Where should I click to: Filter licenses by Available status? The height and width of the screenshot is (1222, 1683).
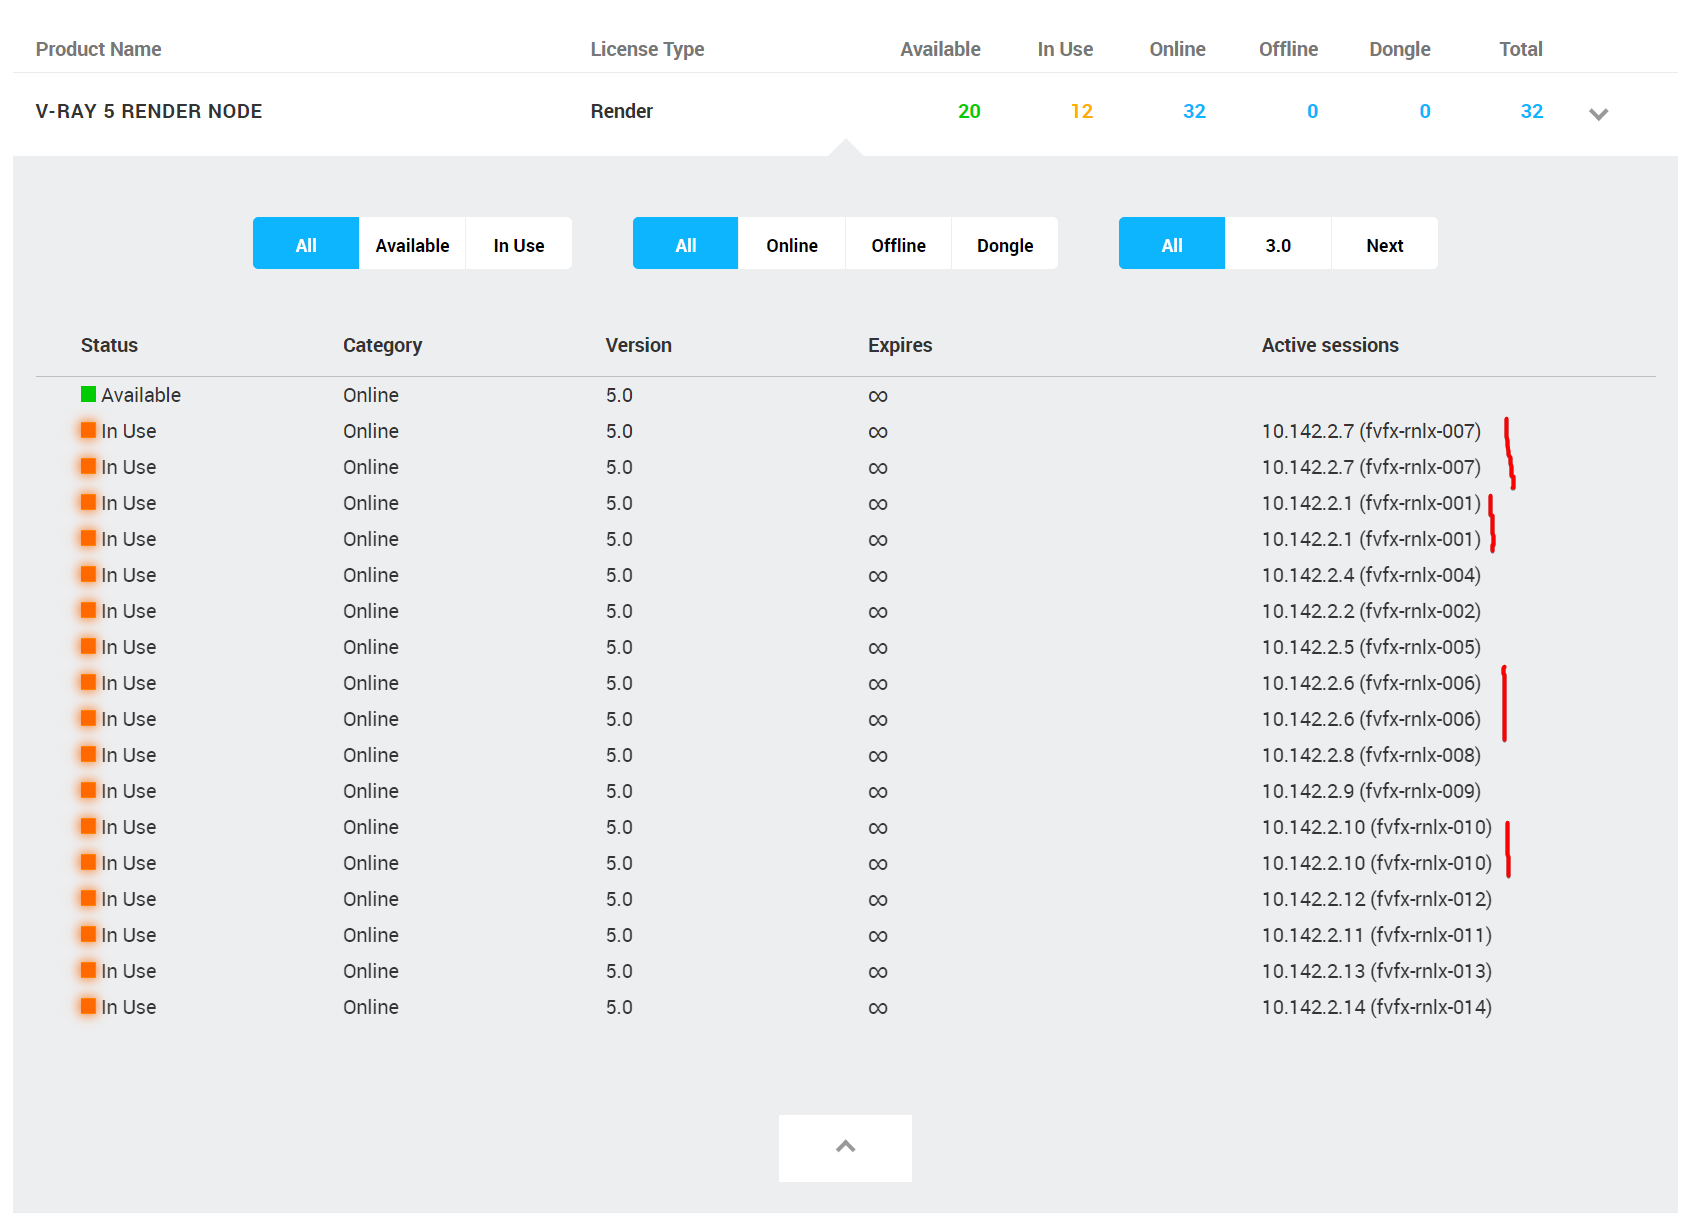point(412,244)
